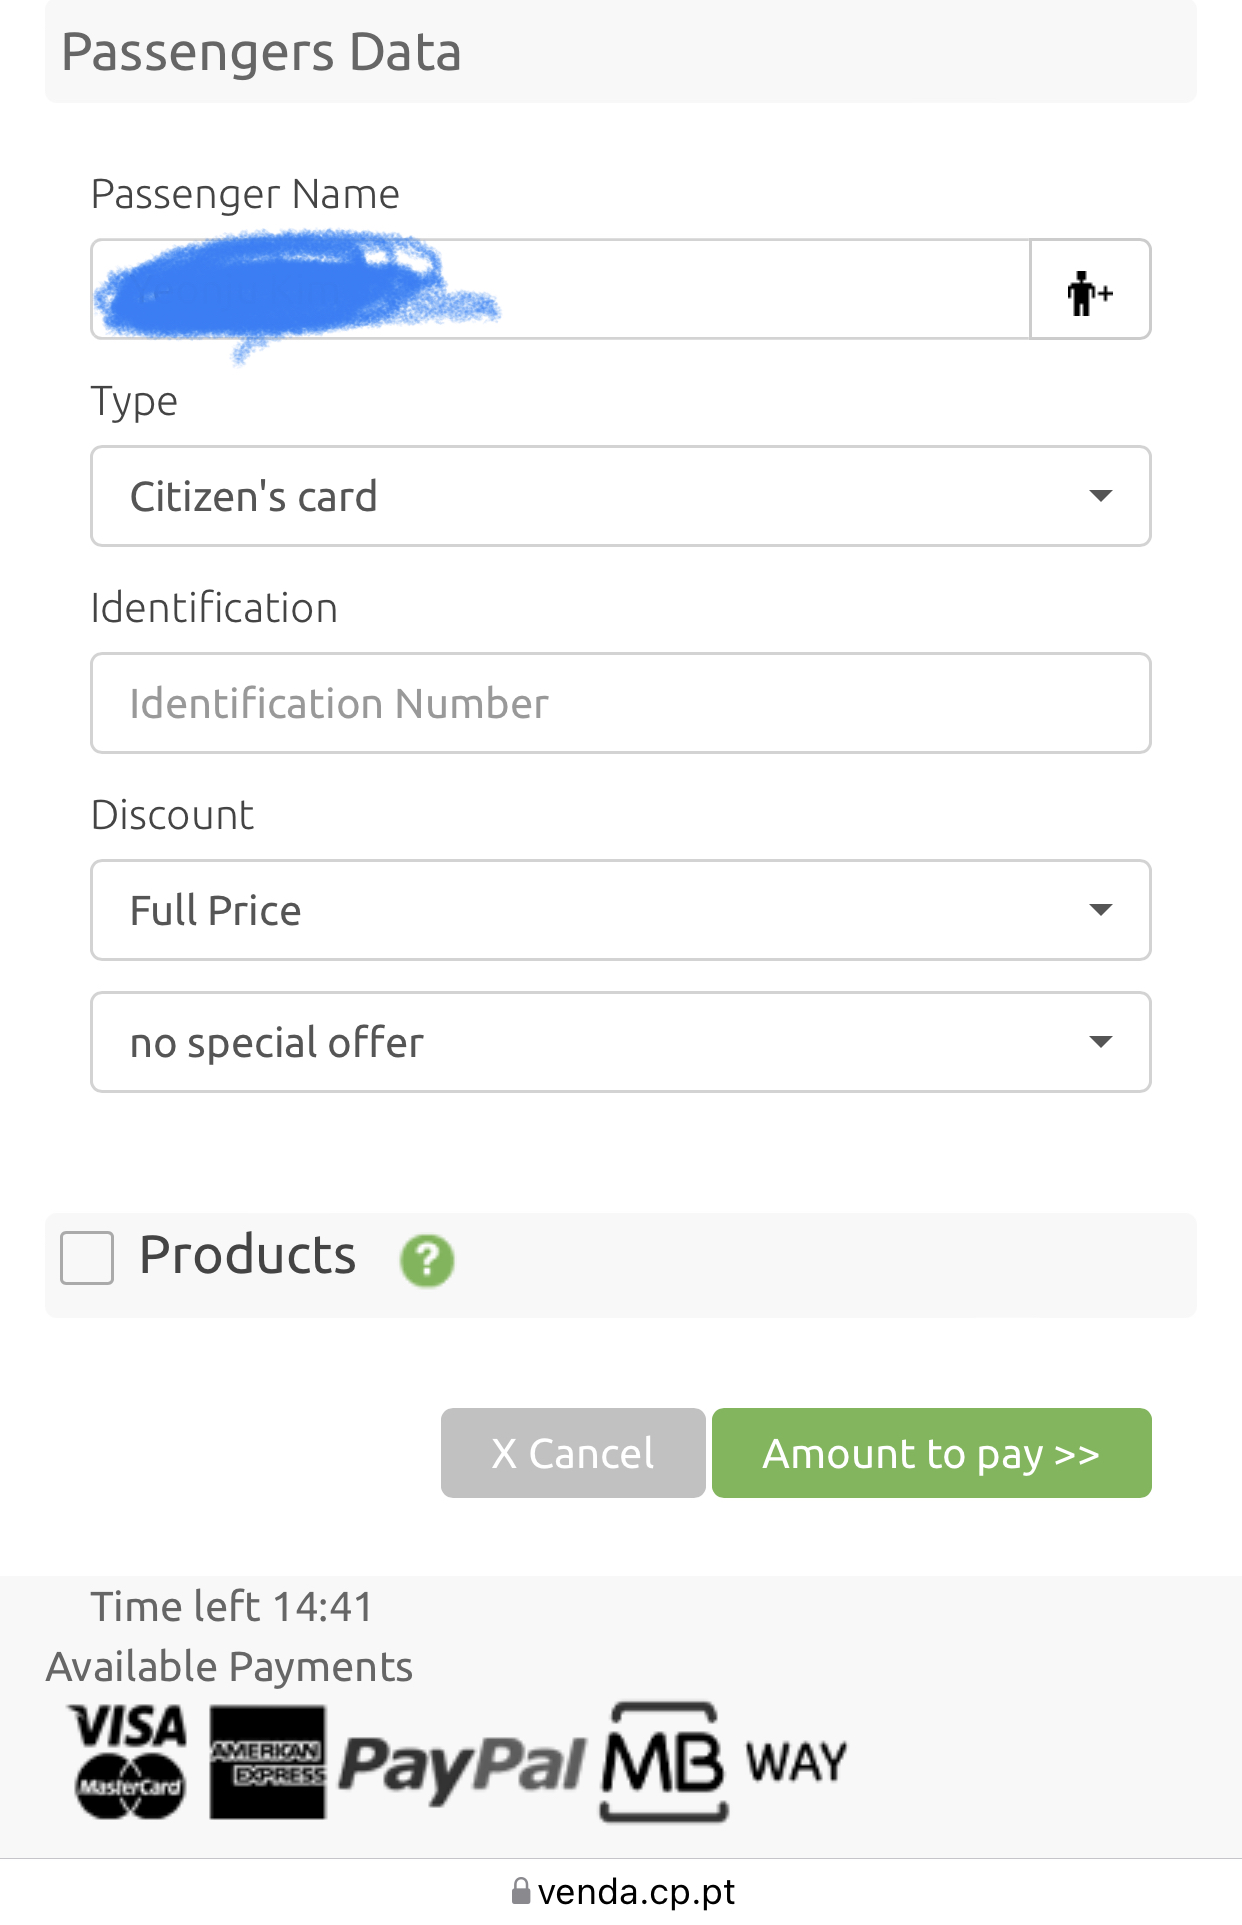Viewport: 1242px width, 1925px height.
Task: Click the add passenger icon
Action: 1089,291
